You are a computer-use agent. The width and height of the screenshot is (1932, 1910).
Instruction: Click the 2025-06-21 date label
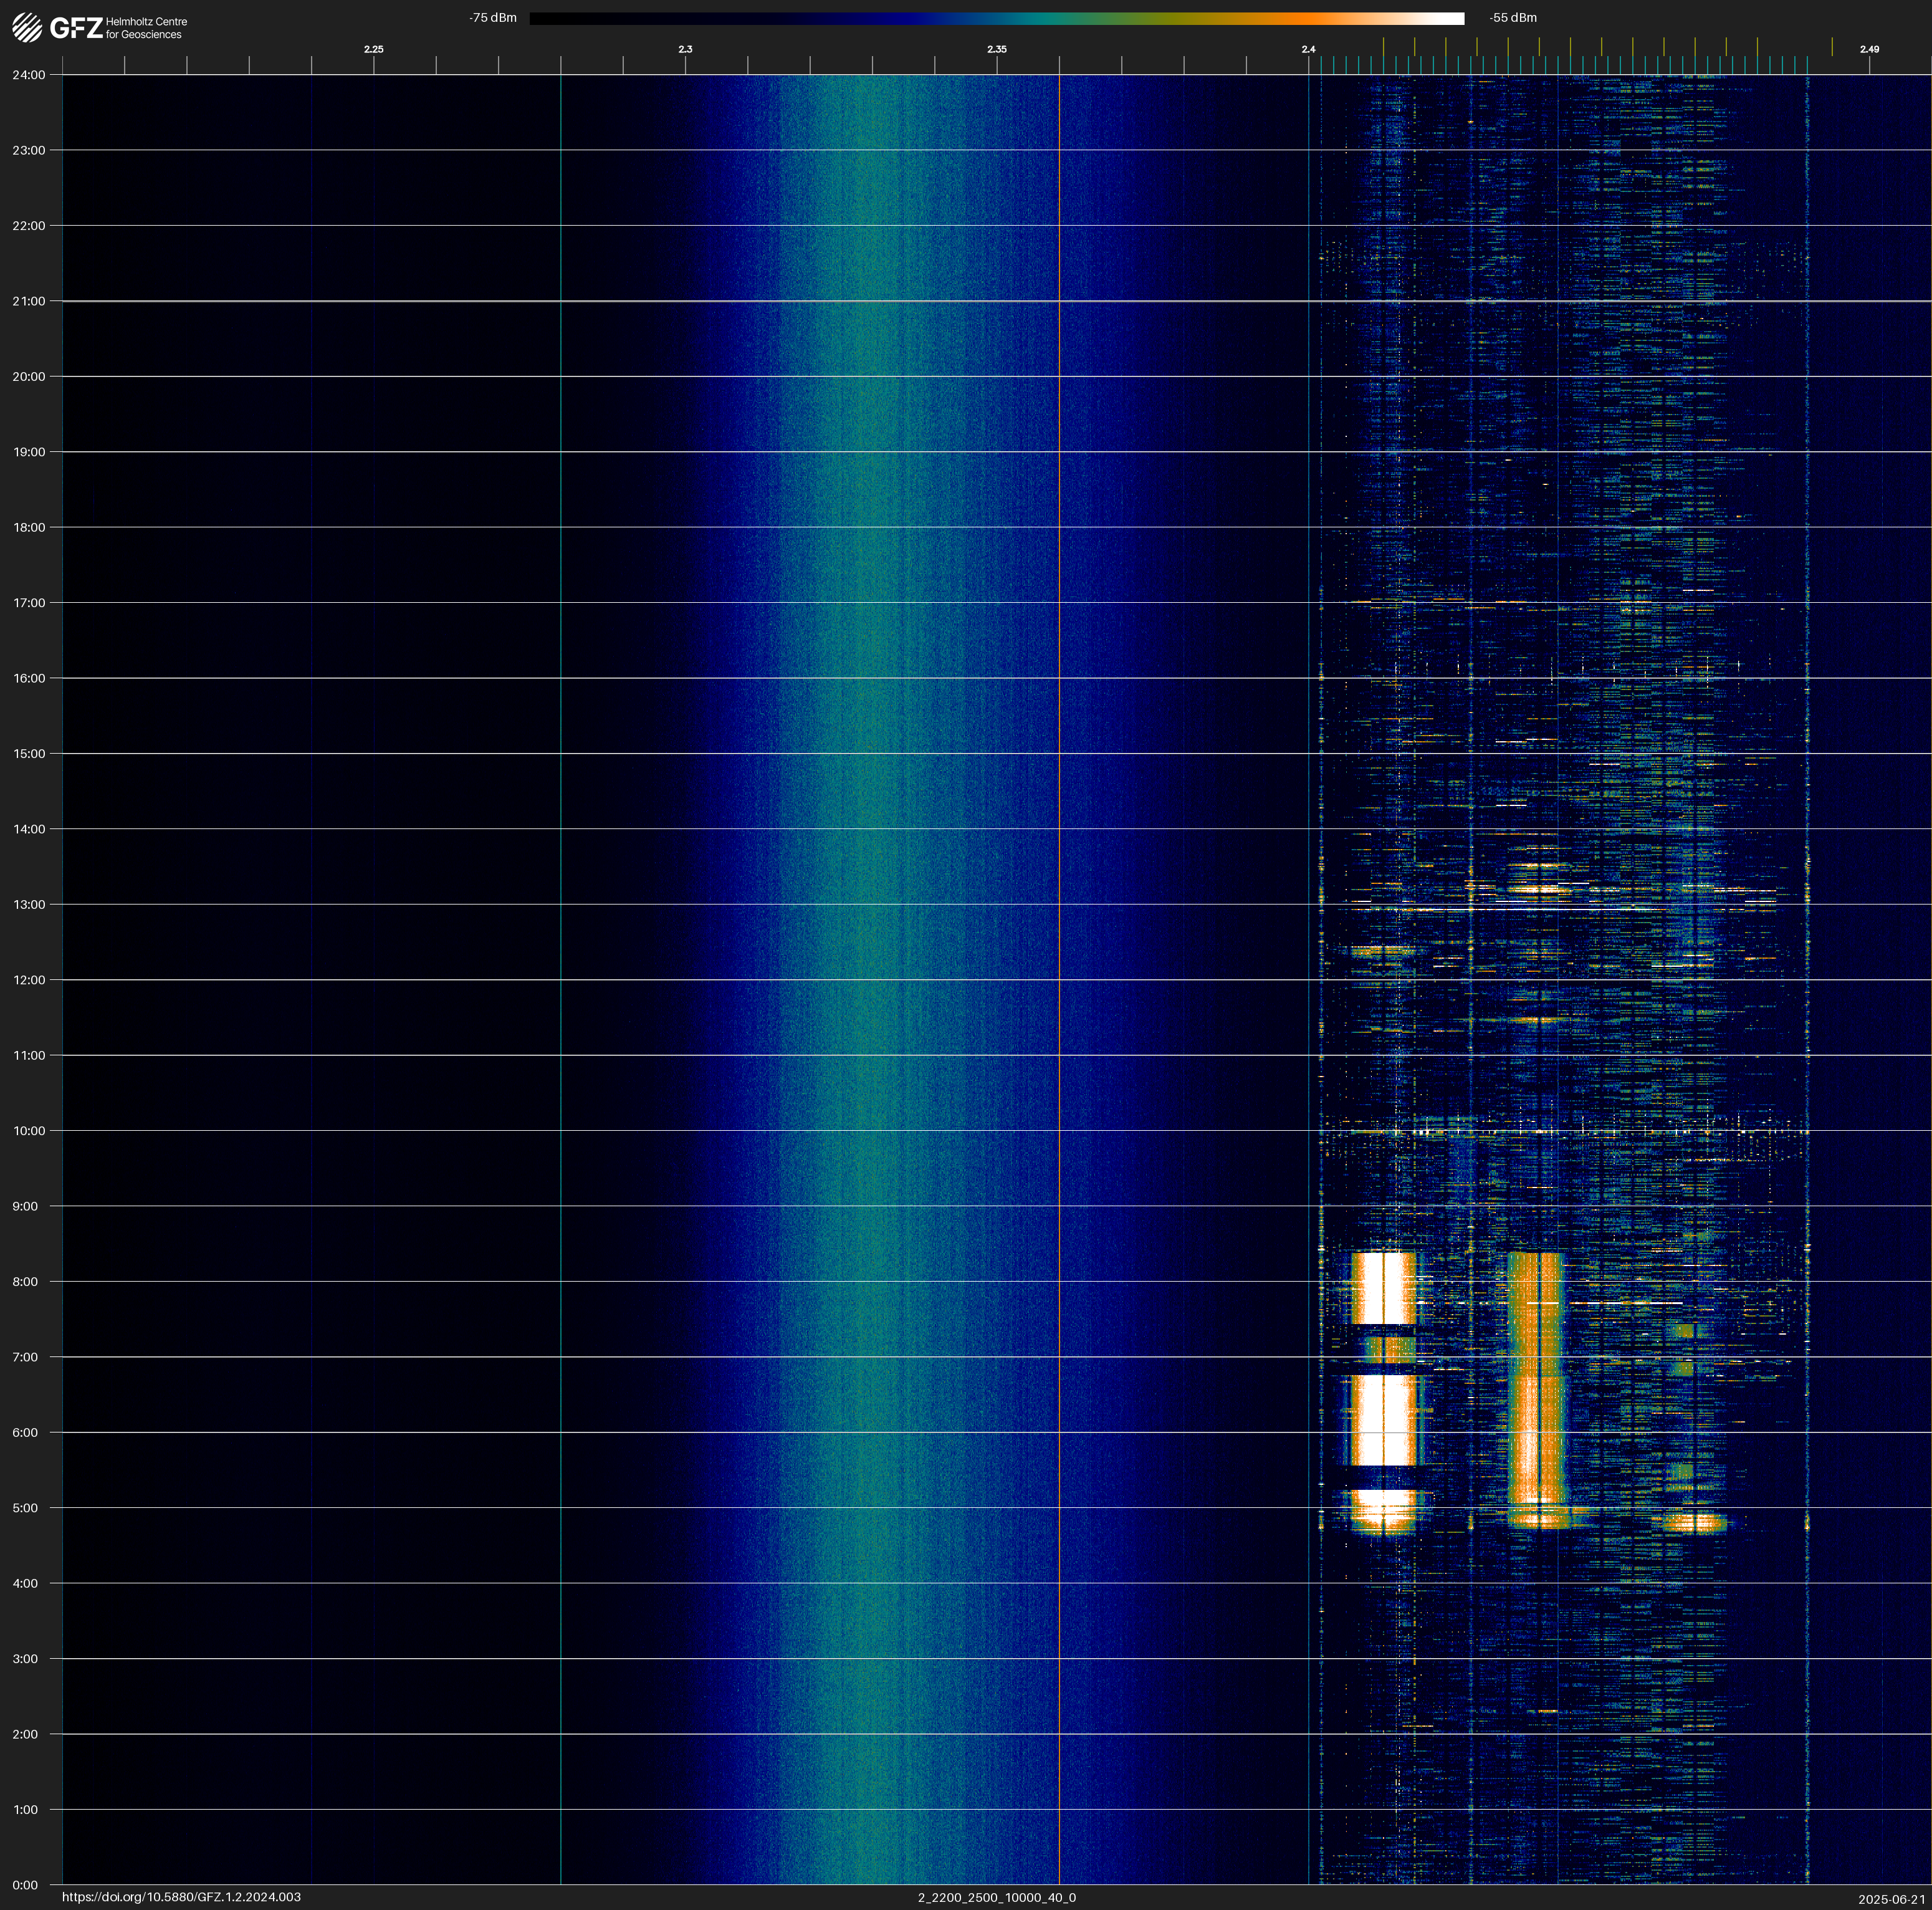tap(1891, 1899)
